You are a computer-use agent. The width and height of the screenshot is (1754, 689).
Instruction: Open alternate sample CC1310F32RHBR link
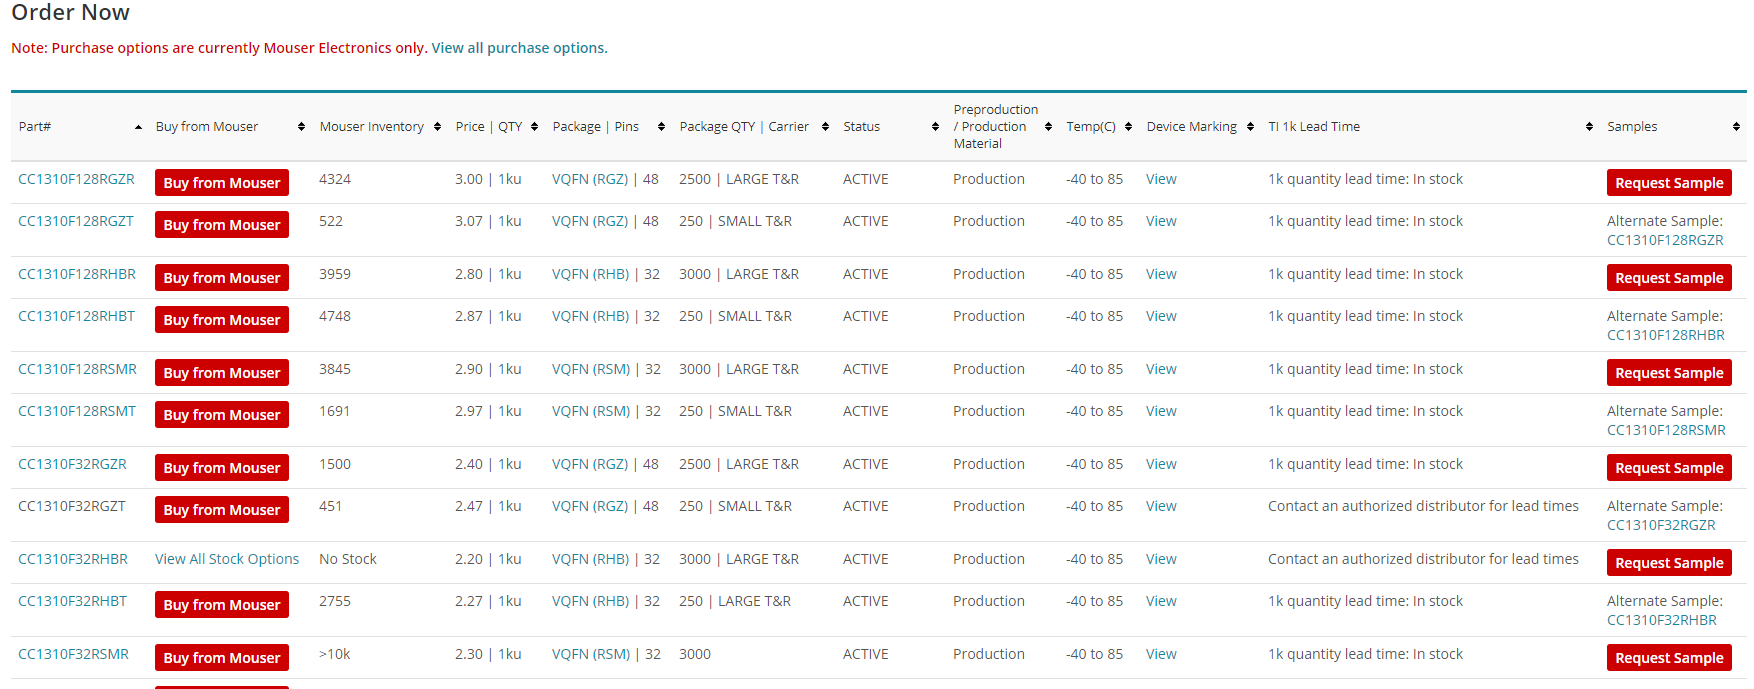[x=1662, y=620]
